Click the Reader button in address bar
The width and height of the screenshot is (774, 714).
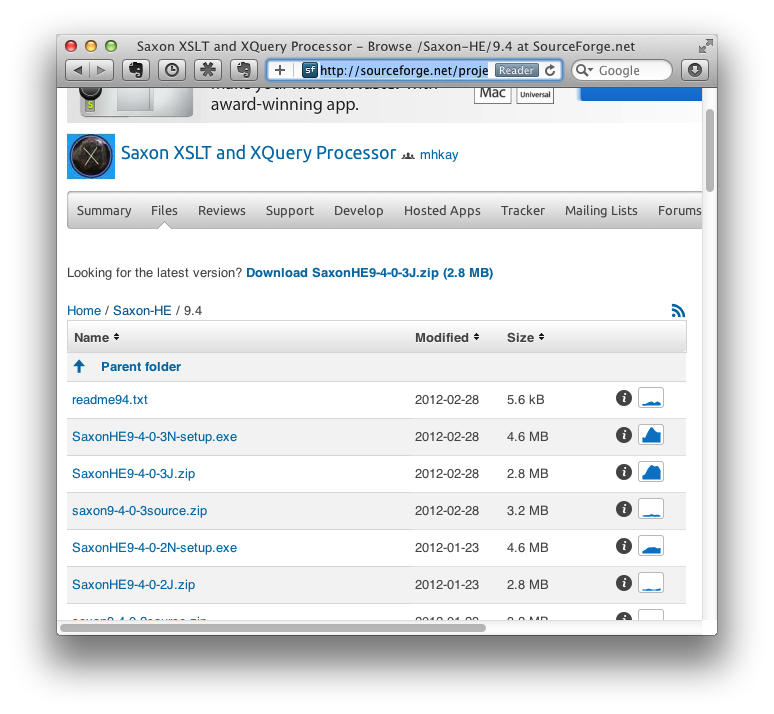[x=516, y=70]
